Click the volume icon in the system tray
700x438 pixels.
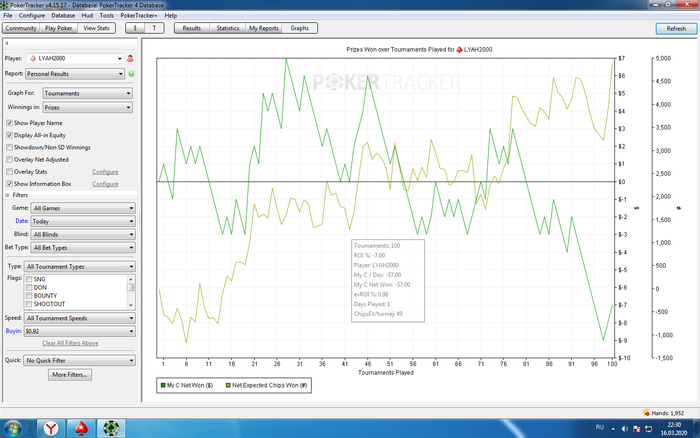(625, 429)
